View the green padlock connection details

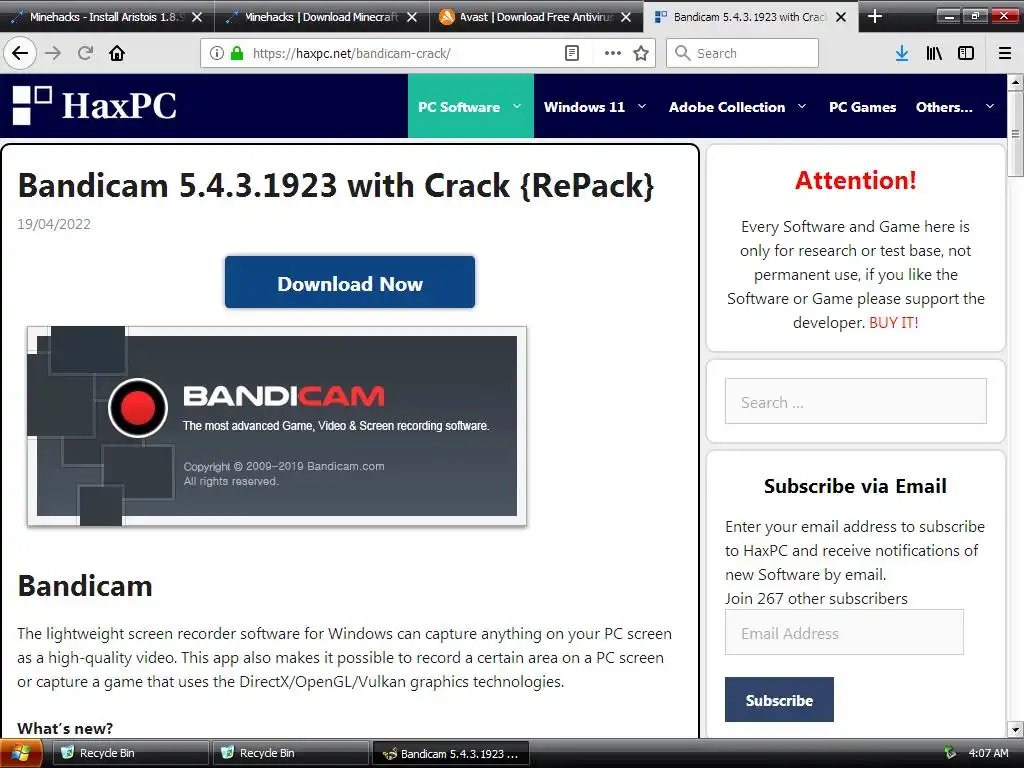pos(237,53)
